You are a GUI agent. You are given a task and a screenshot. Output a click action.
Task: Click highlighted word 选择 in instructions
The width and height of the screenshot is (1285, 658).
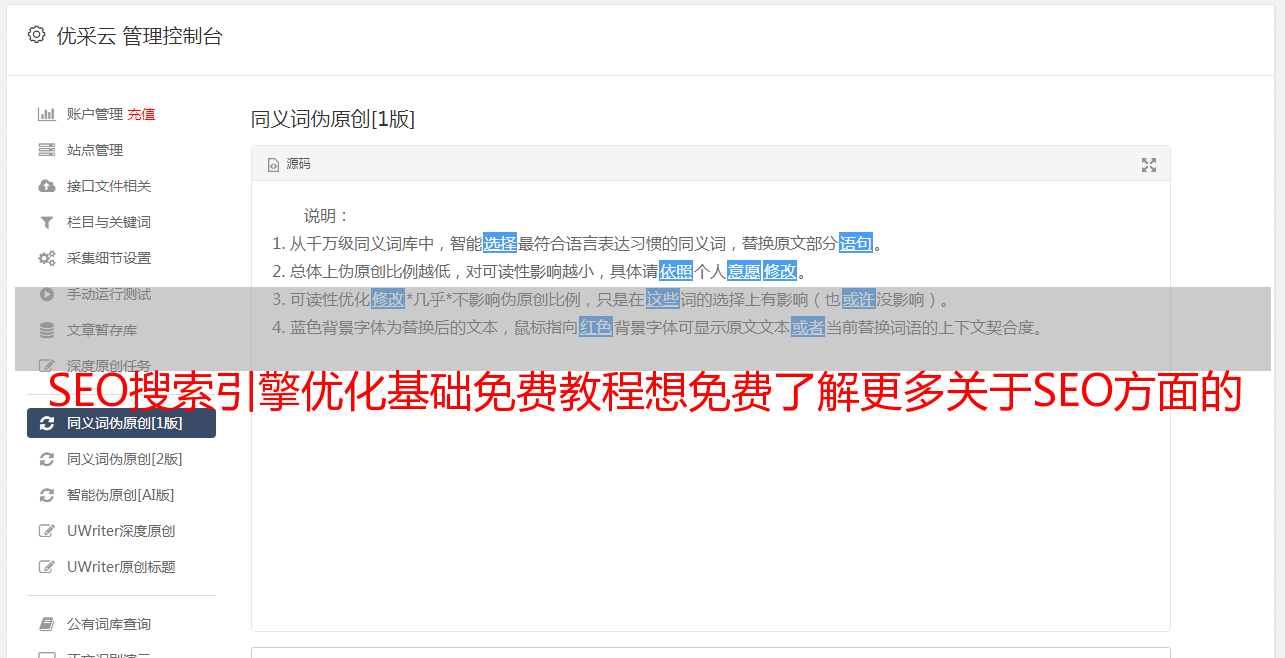pos(500,243)
